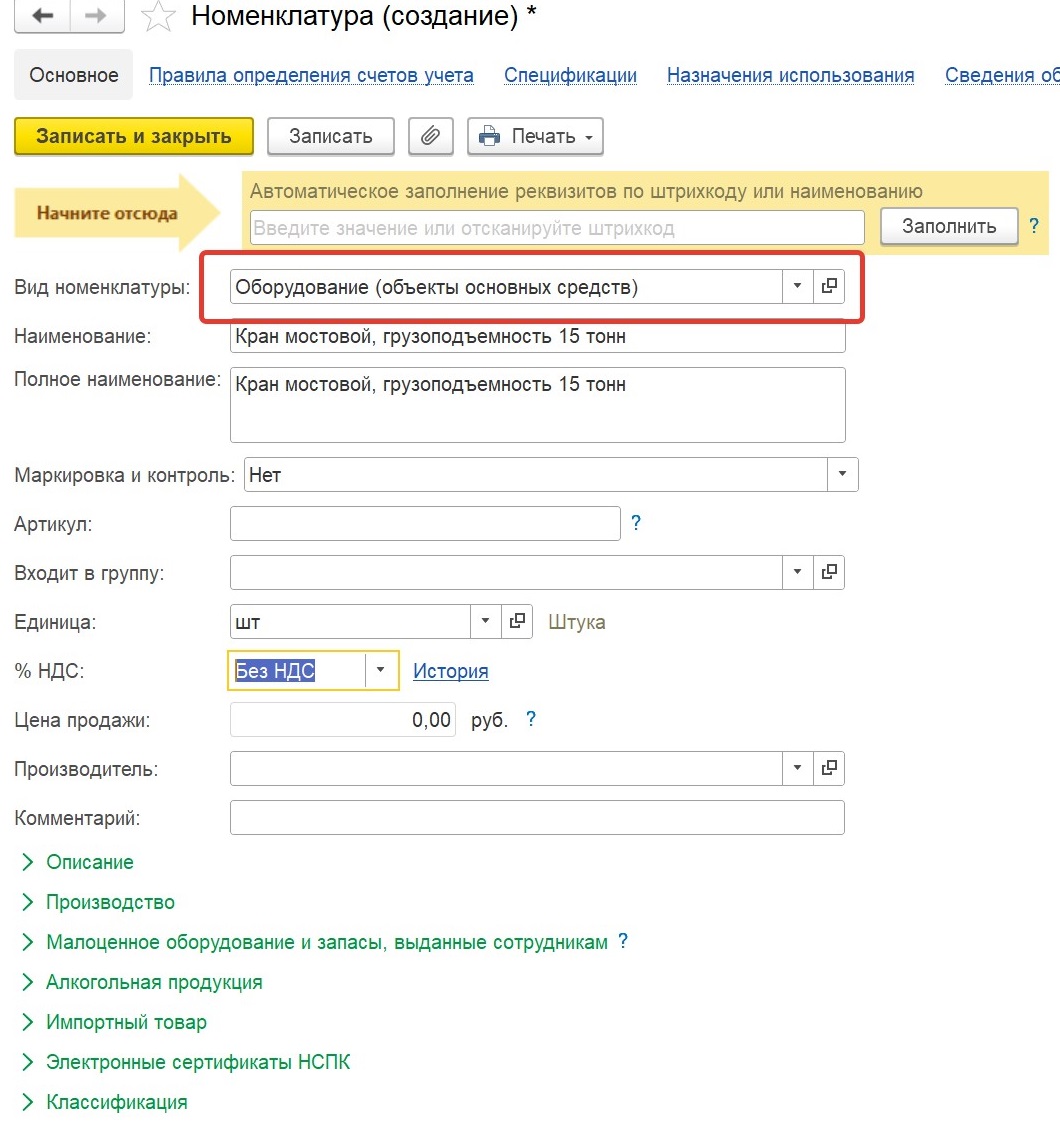The width and height of the screenshot is (1060, 1122).
Task: Open the % НДС rate dropdown
Action: click(x=381, y=670)
